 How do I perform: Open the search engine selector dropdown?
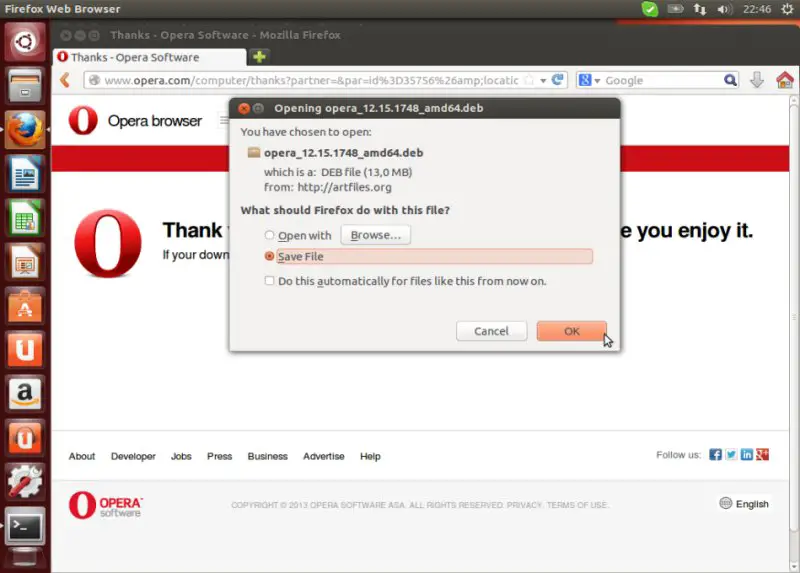[590, 80]
